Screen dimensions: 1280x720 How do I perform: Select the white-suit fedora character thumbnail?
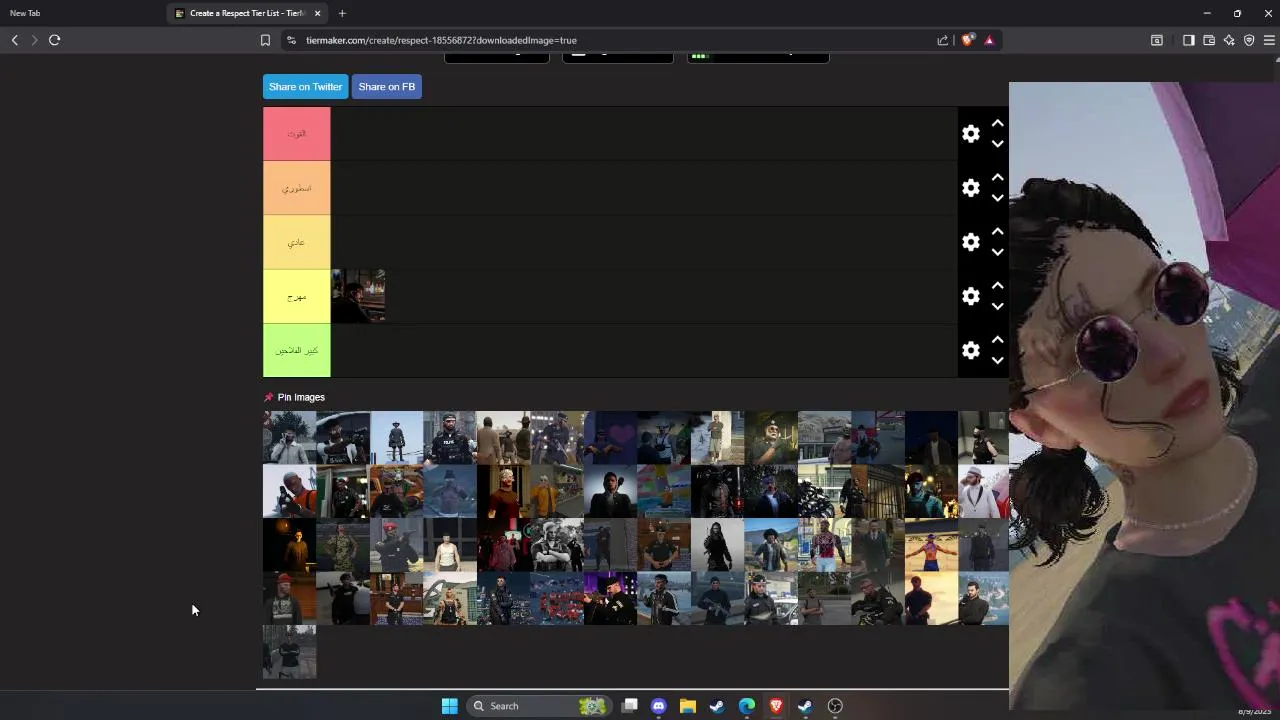point(983,491)
